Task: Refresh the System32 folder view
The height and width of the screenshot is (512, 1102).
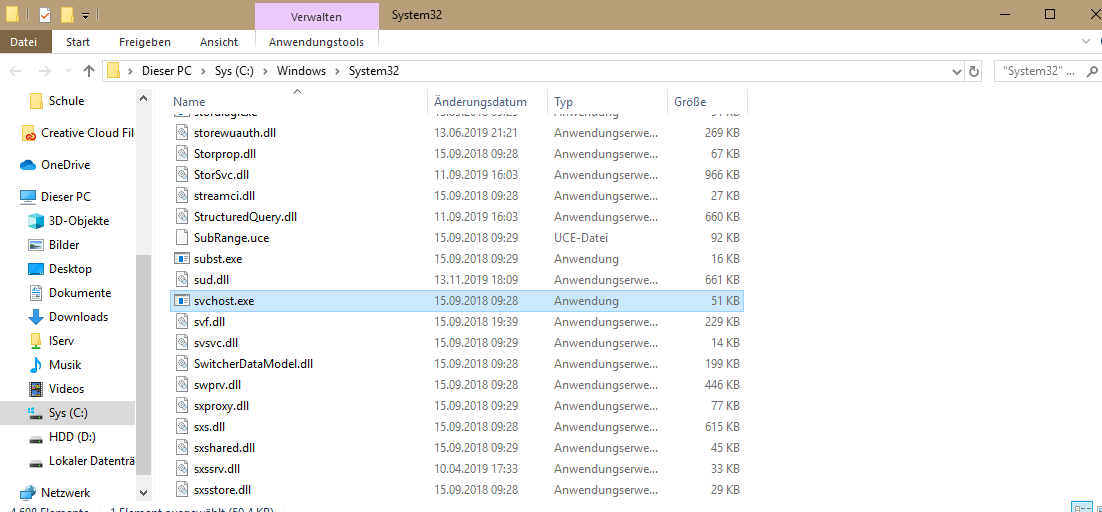Action: [x=973, y=71]
